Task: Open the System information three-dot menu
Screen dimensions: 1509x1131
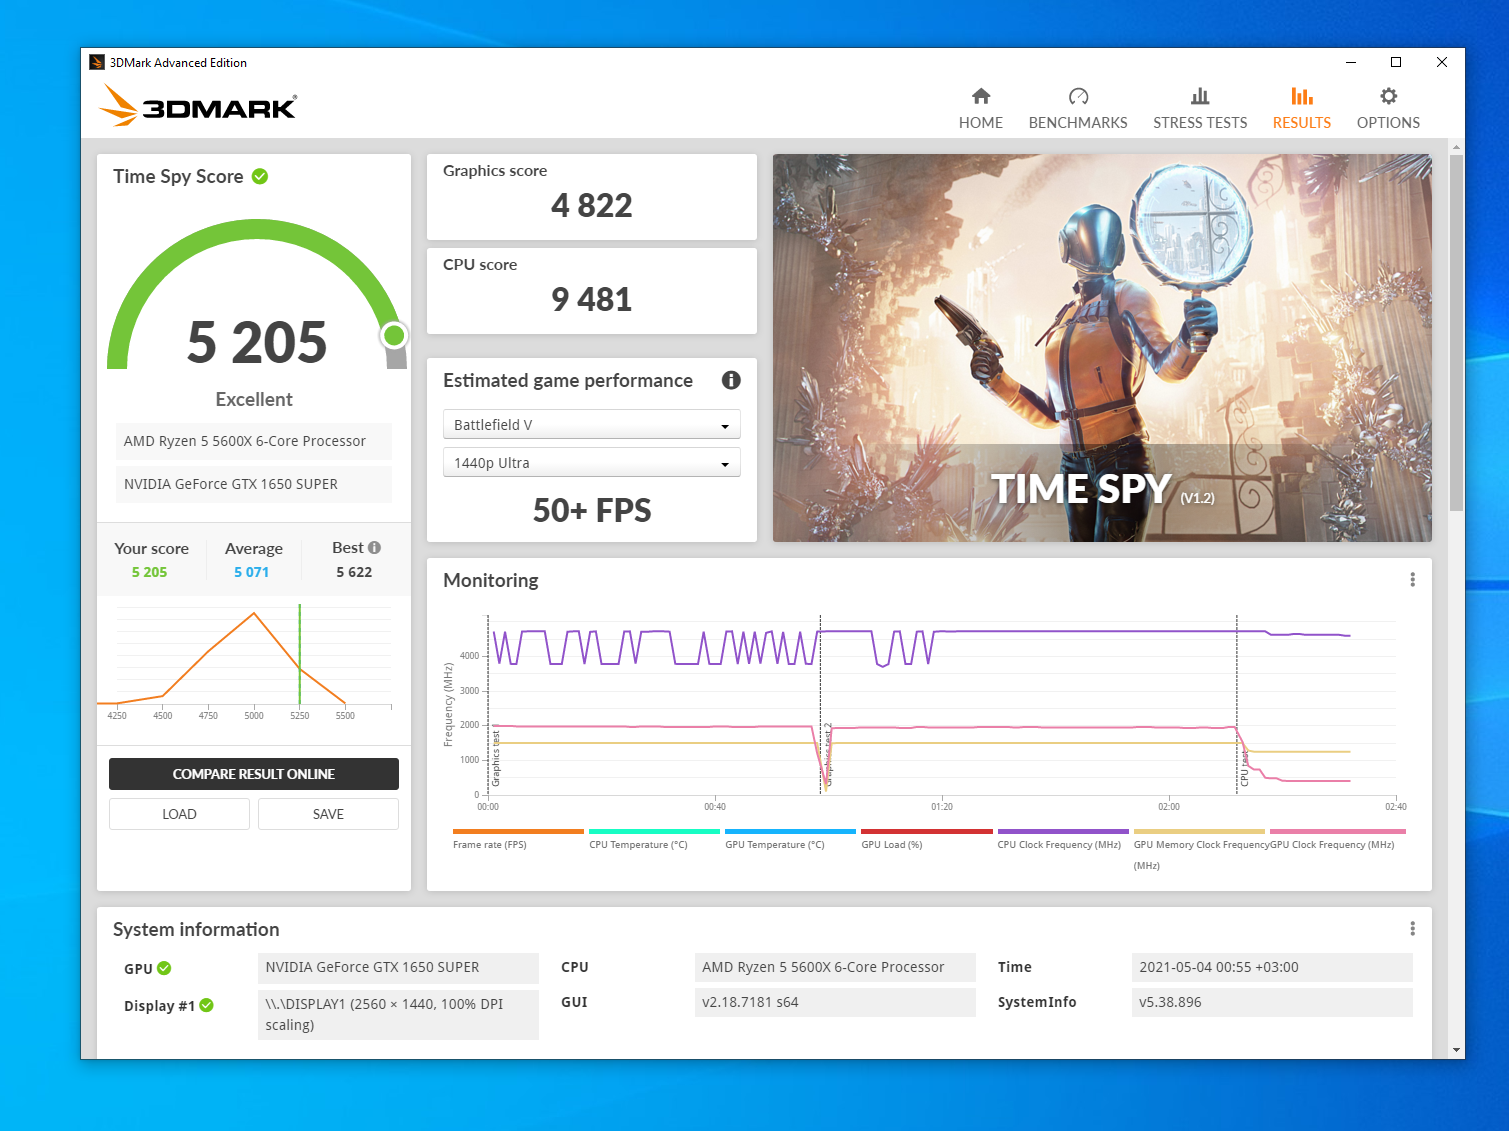Action: 1412,929
